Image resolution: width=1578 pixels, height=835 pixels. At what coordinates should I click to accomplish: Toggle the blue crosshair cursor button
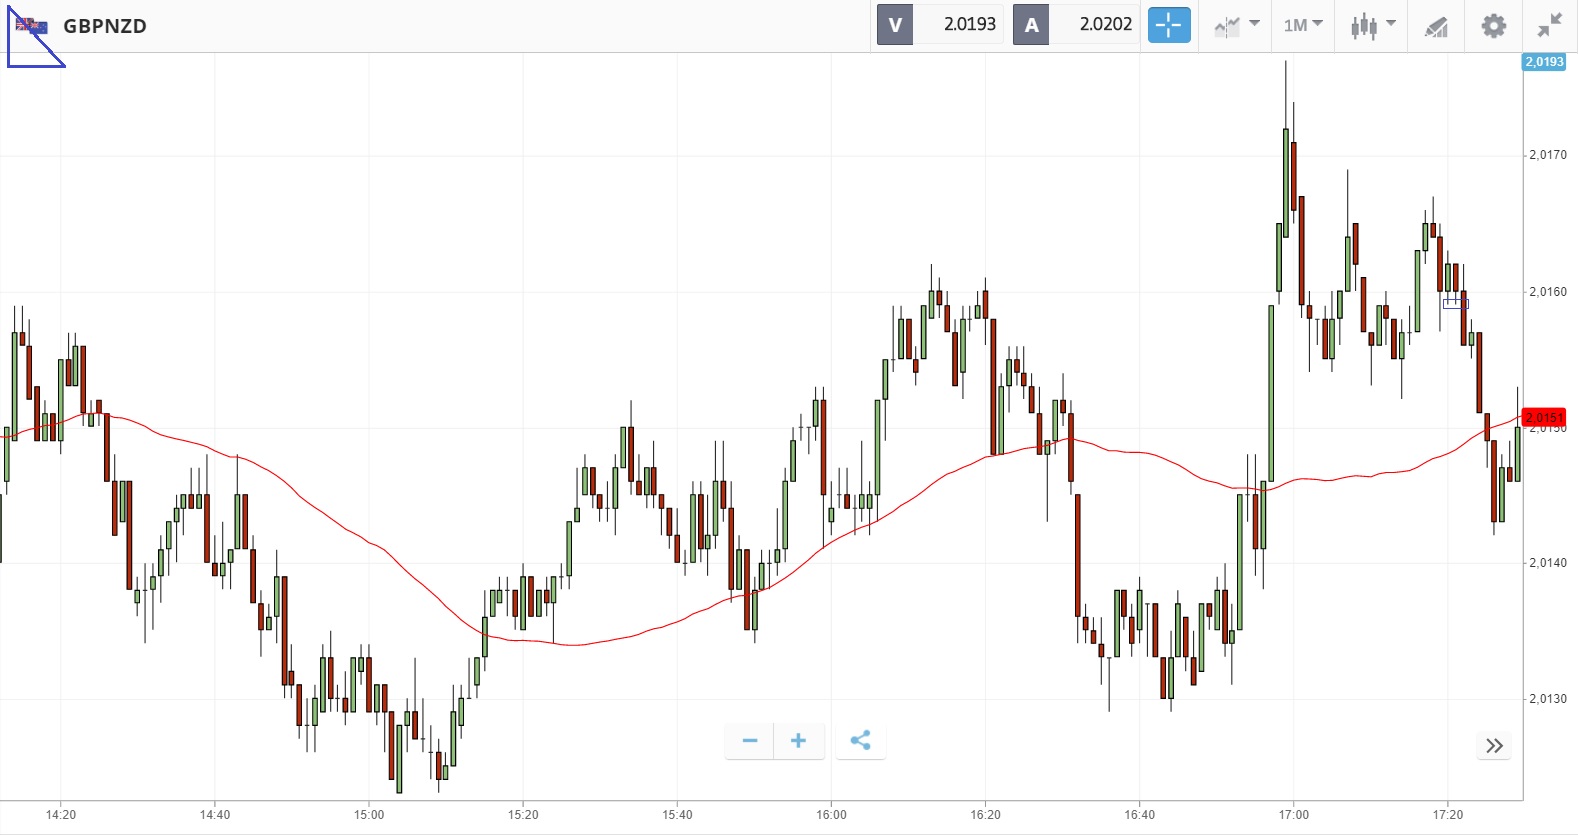1168,25
